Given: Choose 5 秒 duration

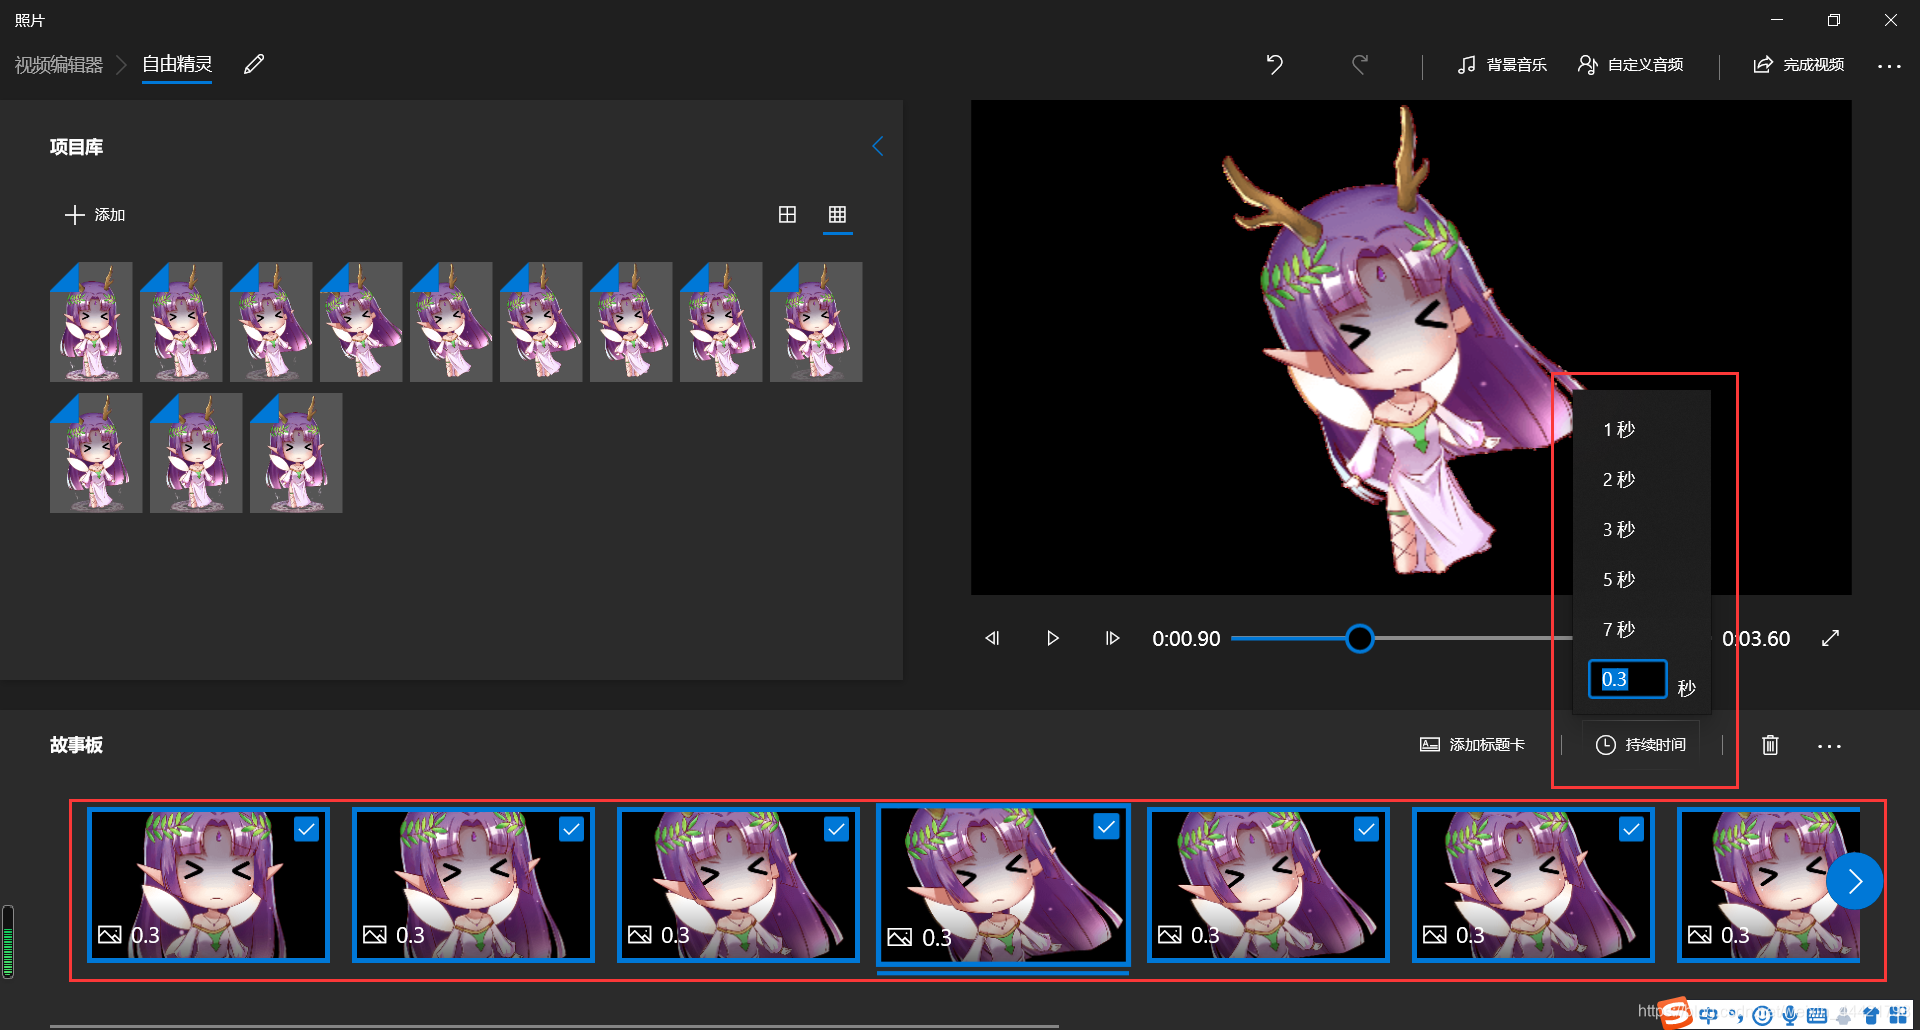Looking at the screenshot, I should pos(1641,579).
